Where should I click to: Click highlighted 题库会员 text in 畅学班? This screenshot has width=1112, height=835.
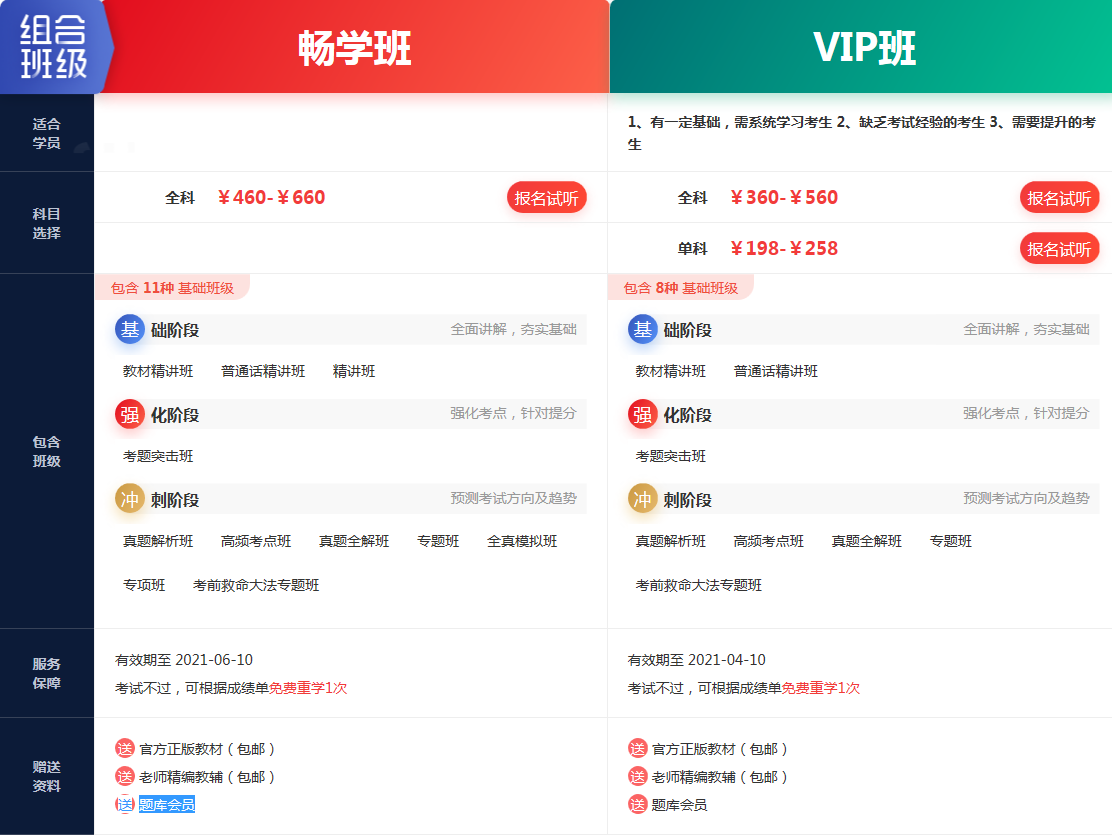167,804
